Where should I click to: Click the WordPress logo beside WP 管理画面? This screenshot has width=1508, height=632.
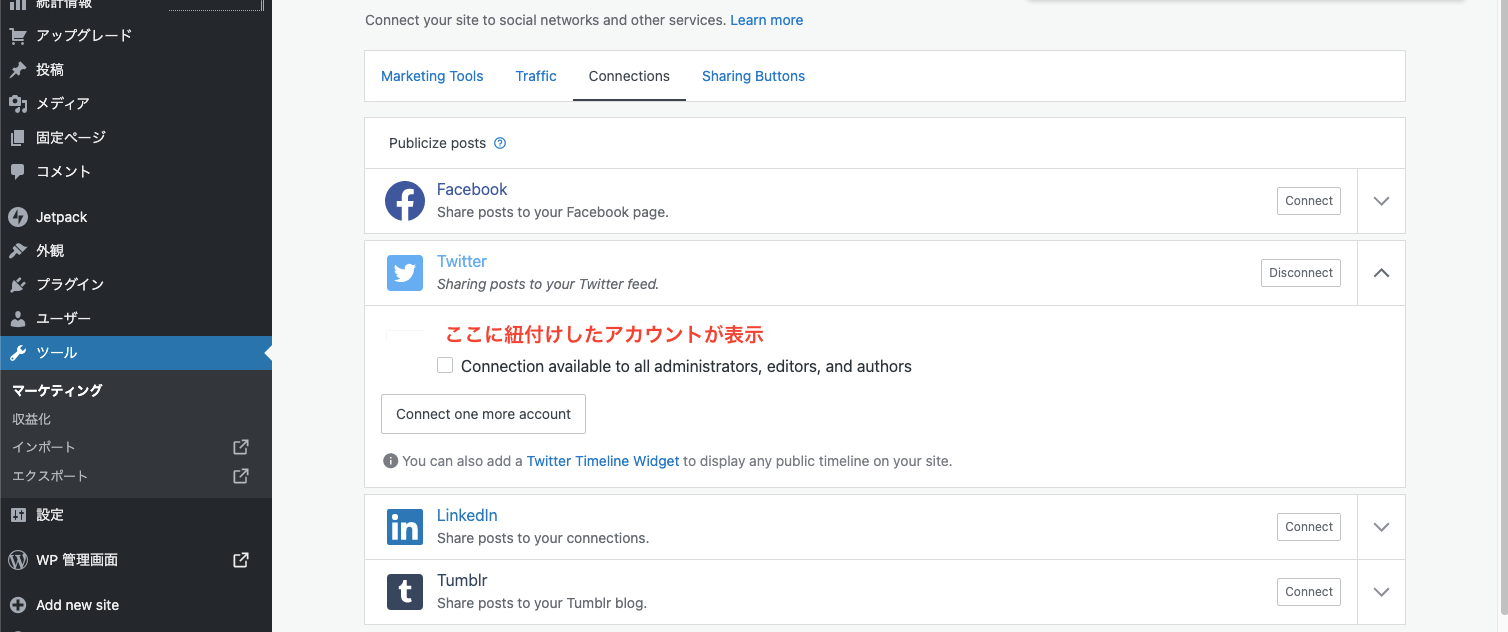point(18,560)
